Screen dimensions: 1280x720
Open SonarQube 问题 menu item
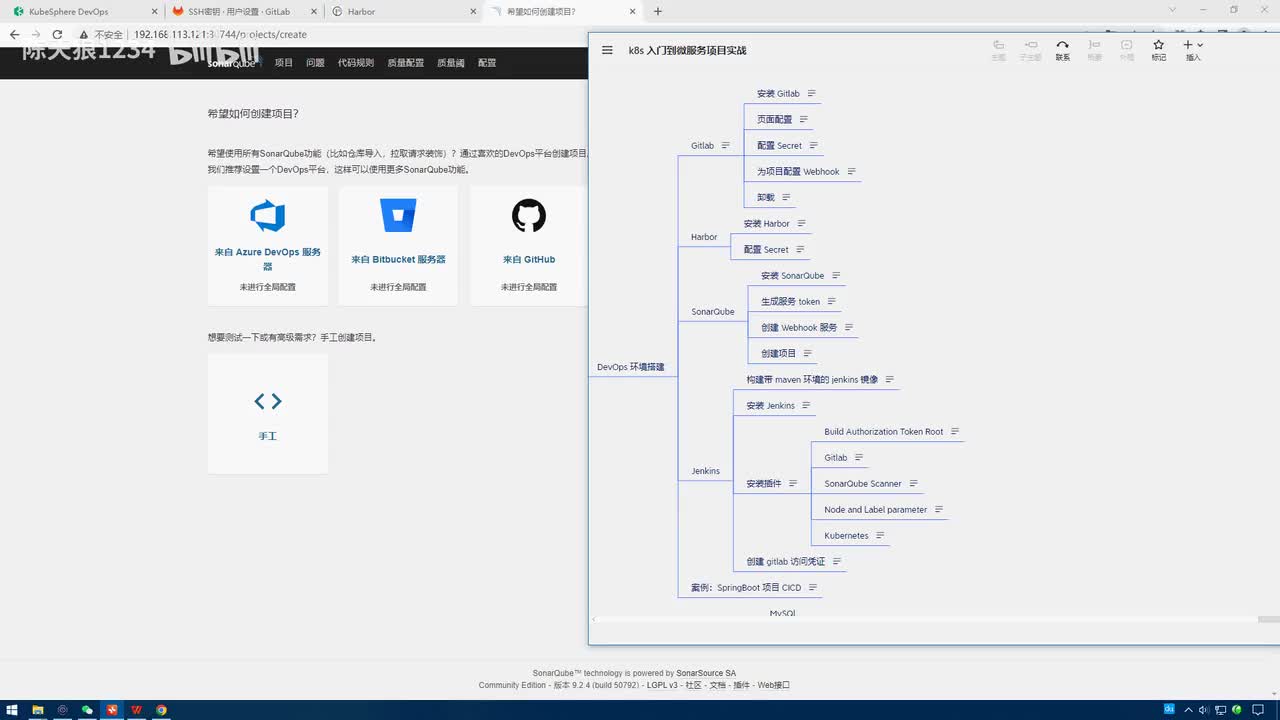point(315,62)
